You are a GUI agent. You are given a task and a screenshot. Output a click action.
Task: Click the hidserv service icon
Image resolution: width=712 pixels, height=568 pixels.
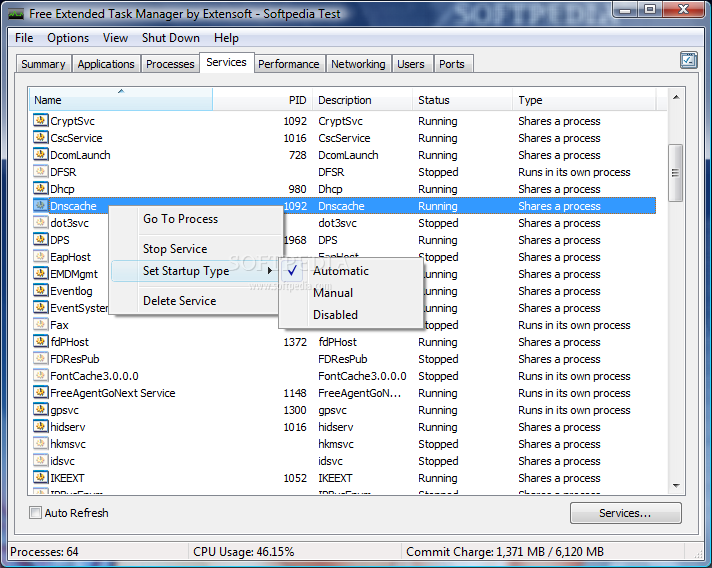(40, 427)
